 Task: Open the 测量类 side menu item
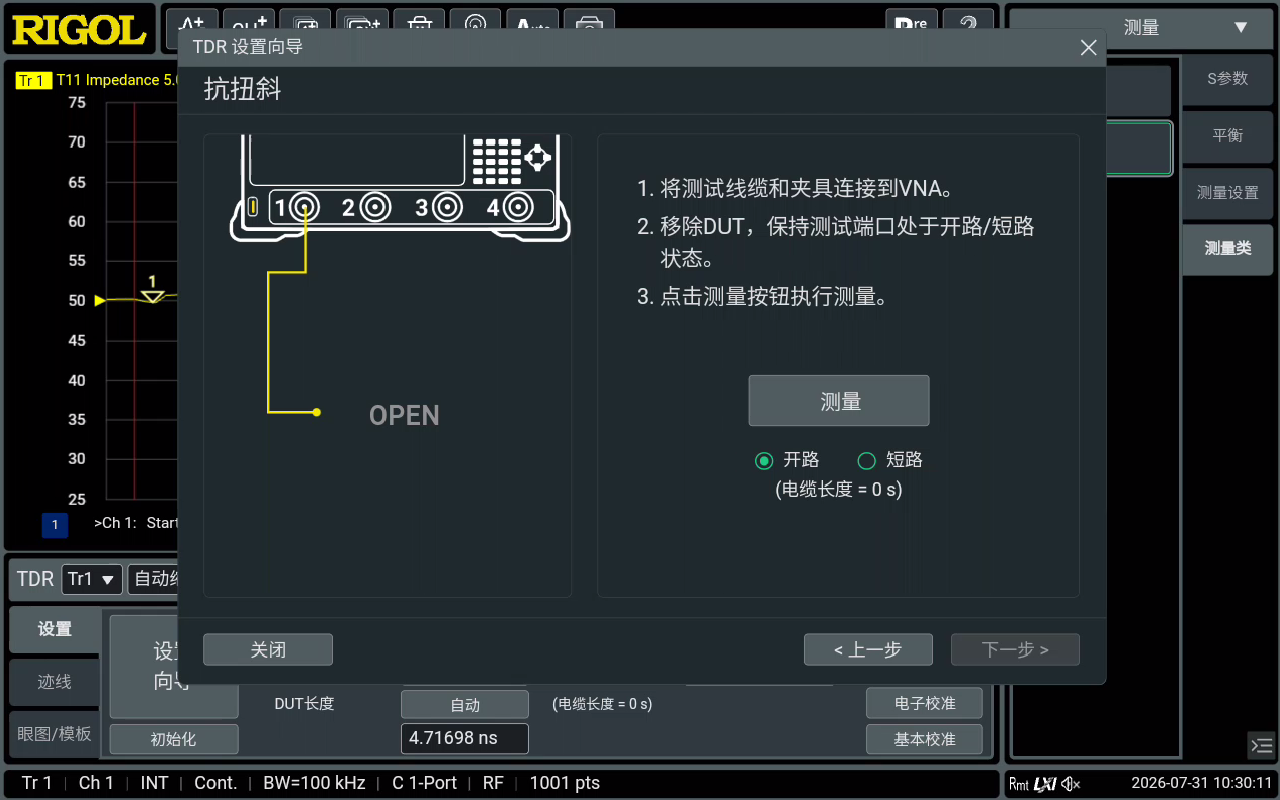pyautogui.click(x=1228, y=249)
